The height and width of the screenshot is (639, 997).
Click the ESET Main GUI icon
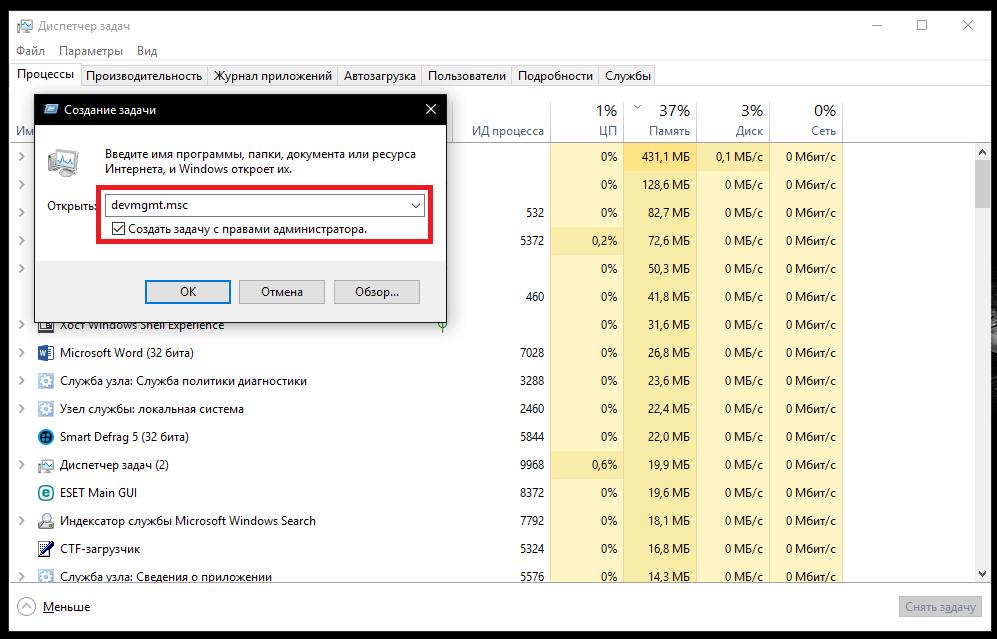click(46, 493)
